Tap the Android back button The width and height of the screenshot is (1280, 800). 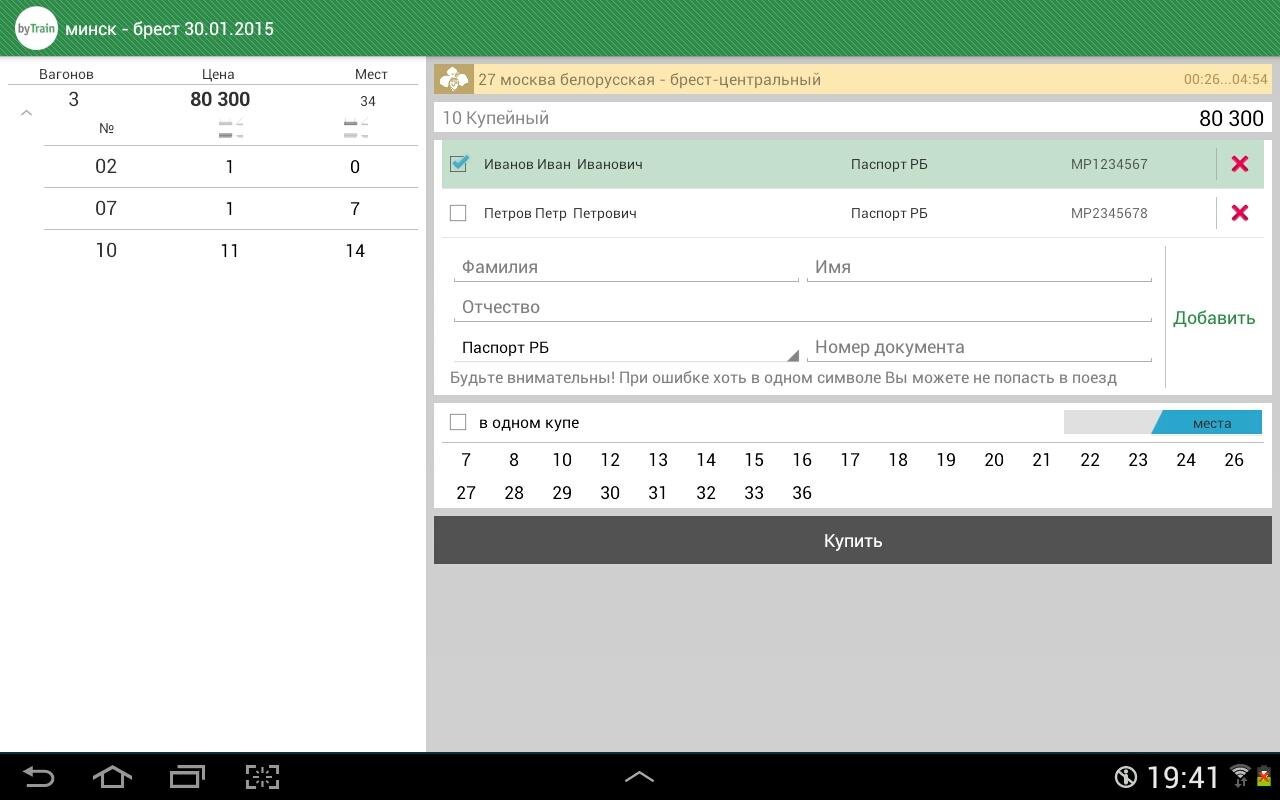click(x=38, y=777)
